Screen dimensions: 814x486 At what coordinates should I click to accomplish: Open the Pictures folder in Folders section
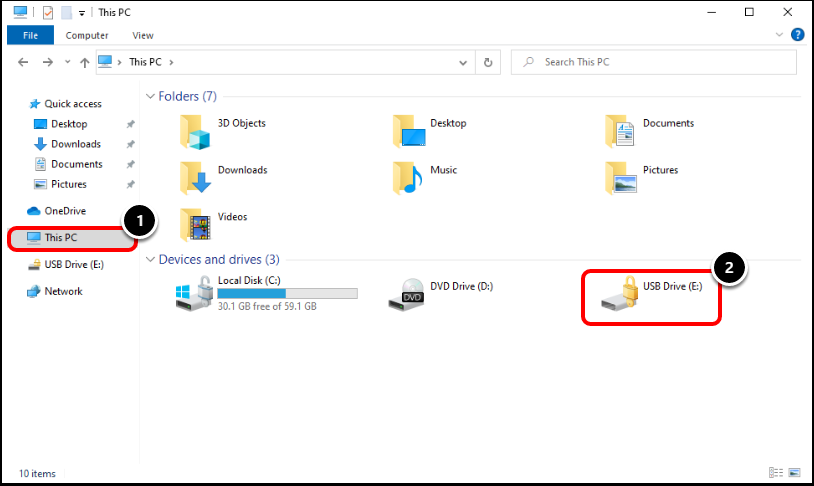pyautogui.click(x=642, y=178)
